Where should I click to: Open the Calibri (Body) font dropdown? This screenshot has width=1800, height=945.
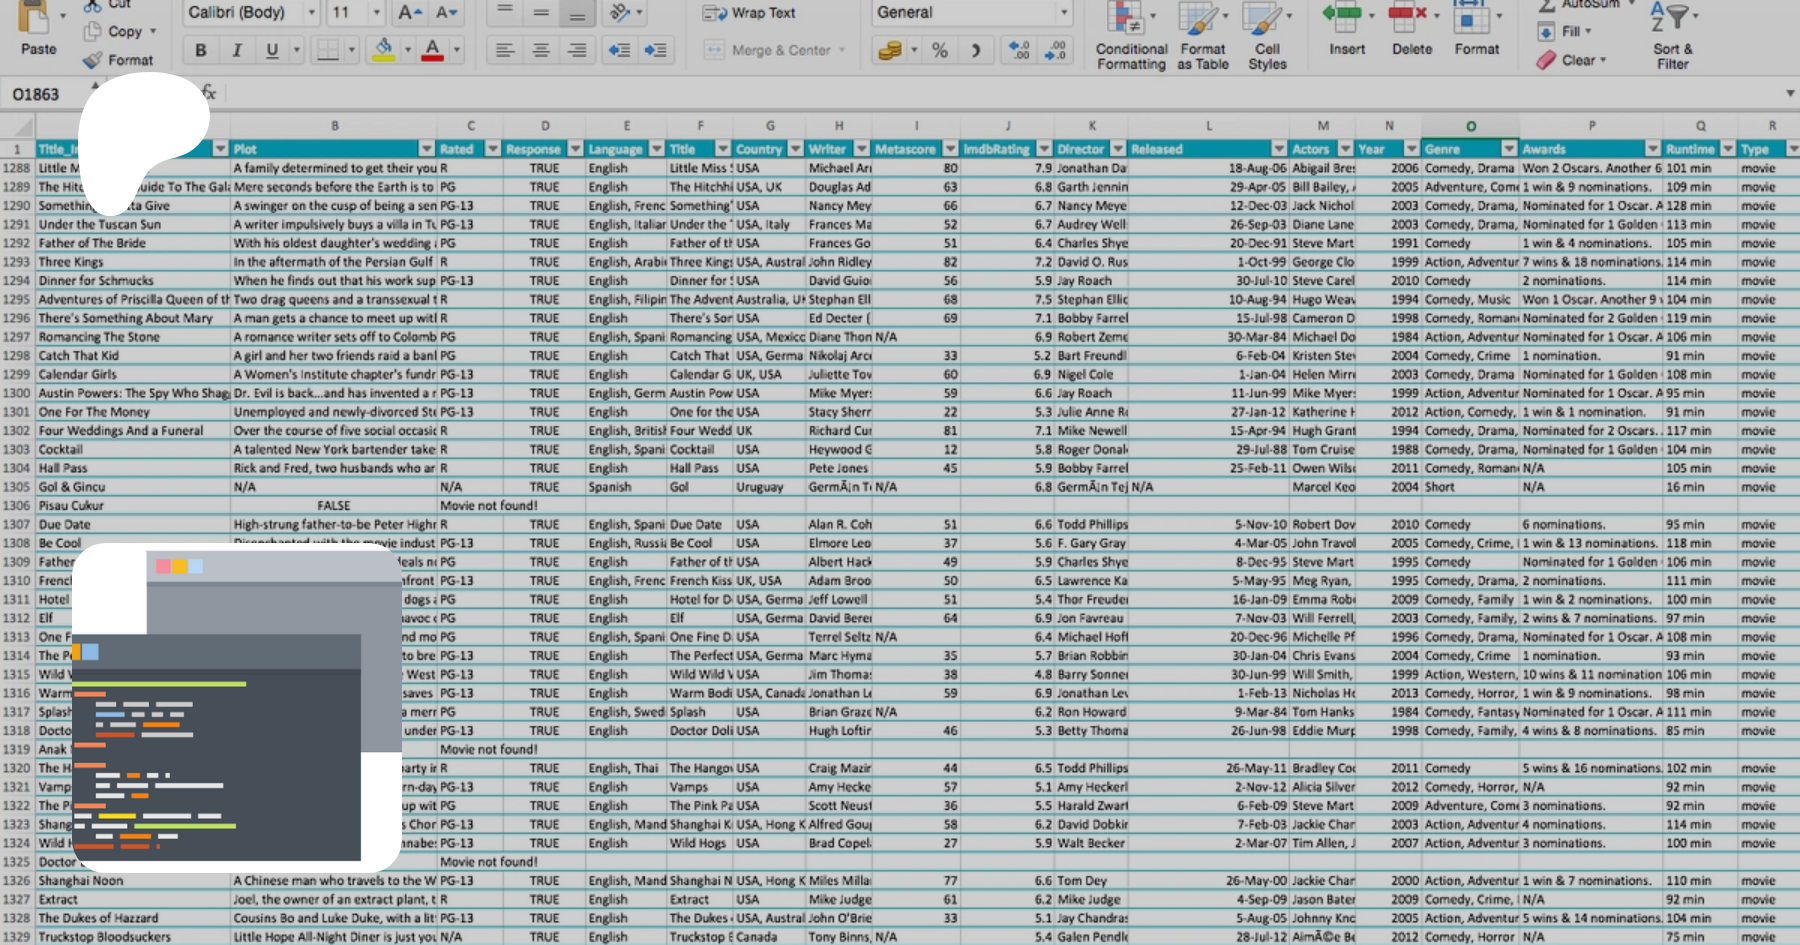coord(311,13)
